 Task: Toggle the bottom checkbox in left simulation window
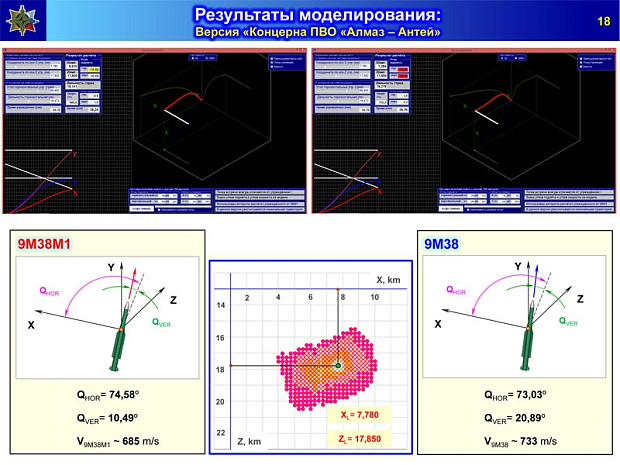(159, 210)
